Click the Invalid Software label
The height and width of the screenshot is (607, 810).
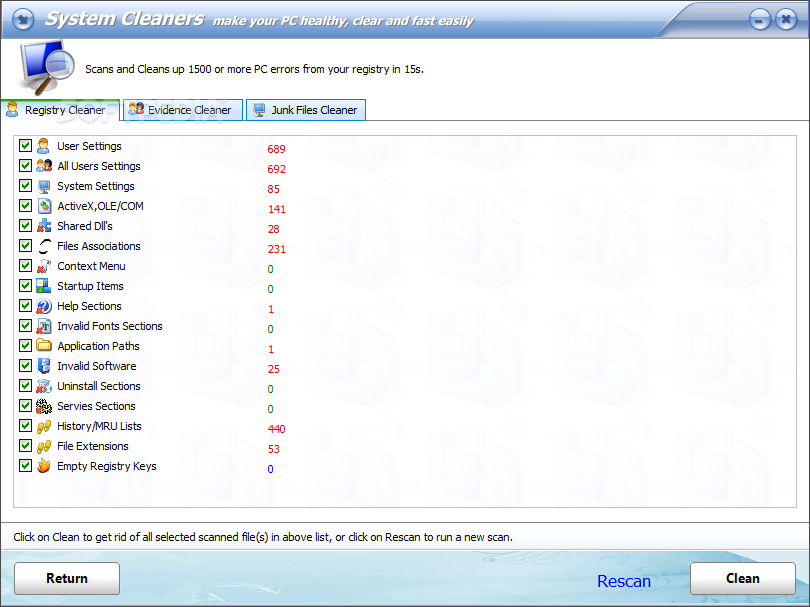(97, 366)
